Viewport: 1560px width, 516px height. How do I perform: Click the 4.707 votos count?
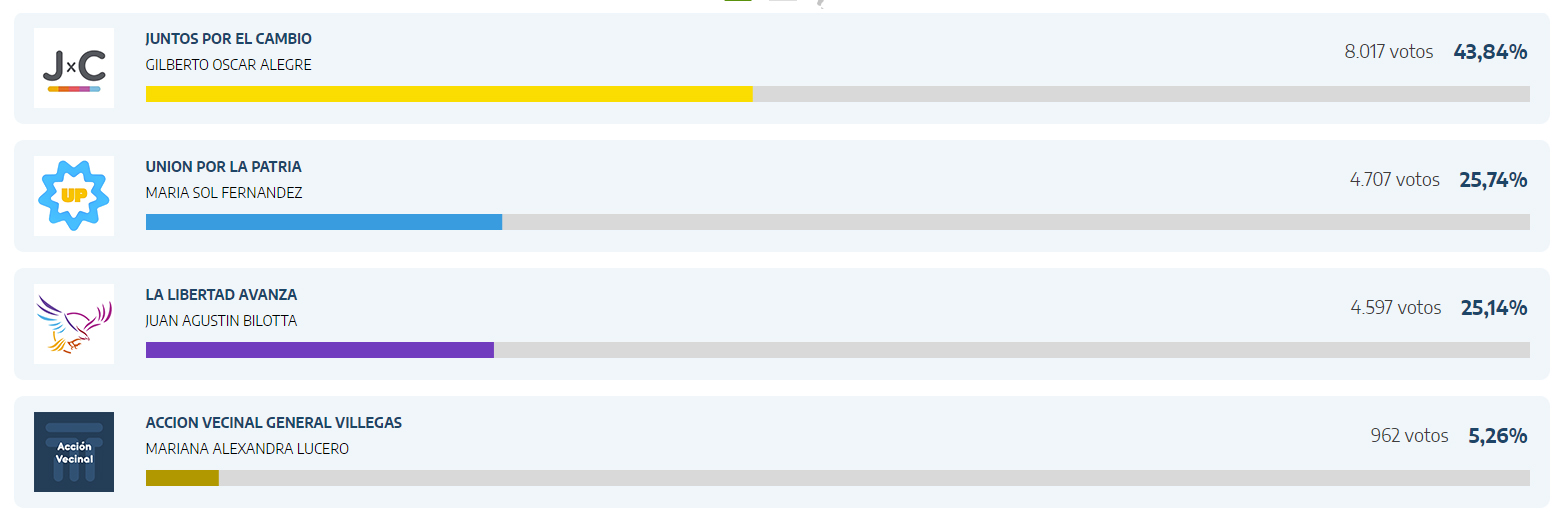click(1394, 180)
